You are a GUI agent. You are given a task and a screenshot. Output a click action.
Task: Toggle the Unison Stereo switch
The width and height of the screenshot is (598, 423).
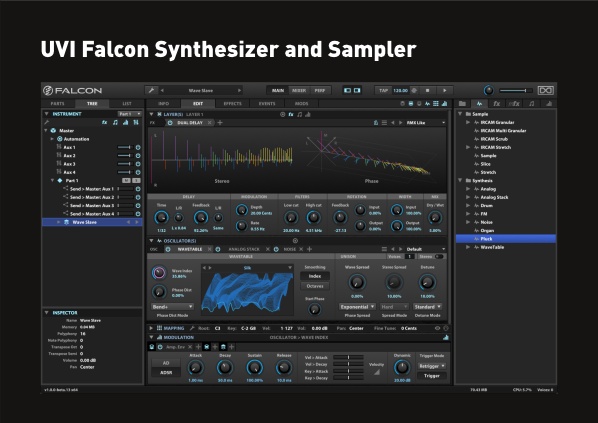coord(439,257)
